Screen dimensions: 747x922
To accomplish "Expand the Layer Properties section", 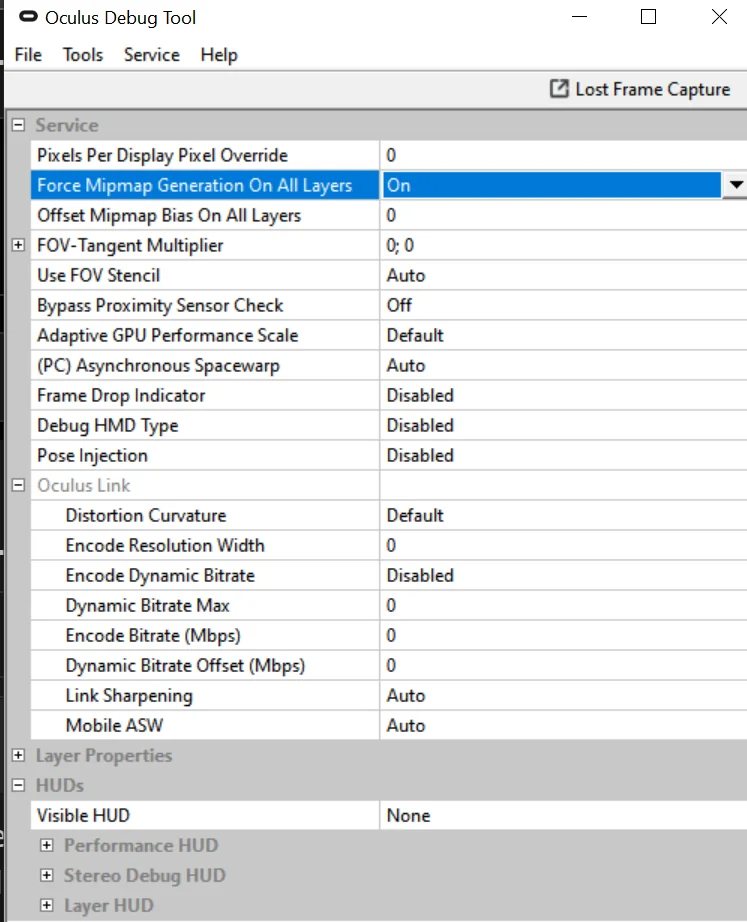I will tap(18, 755).
